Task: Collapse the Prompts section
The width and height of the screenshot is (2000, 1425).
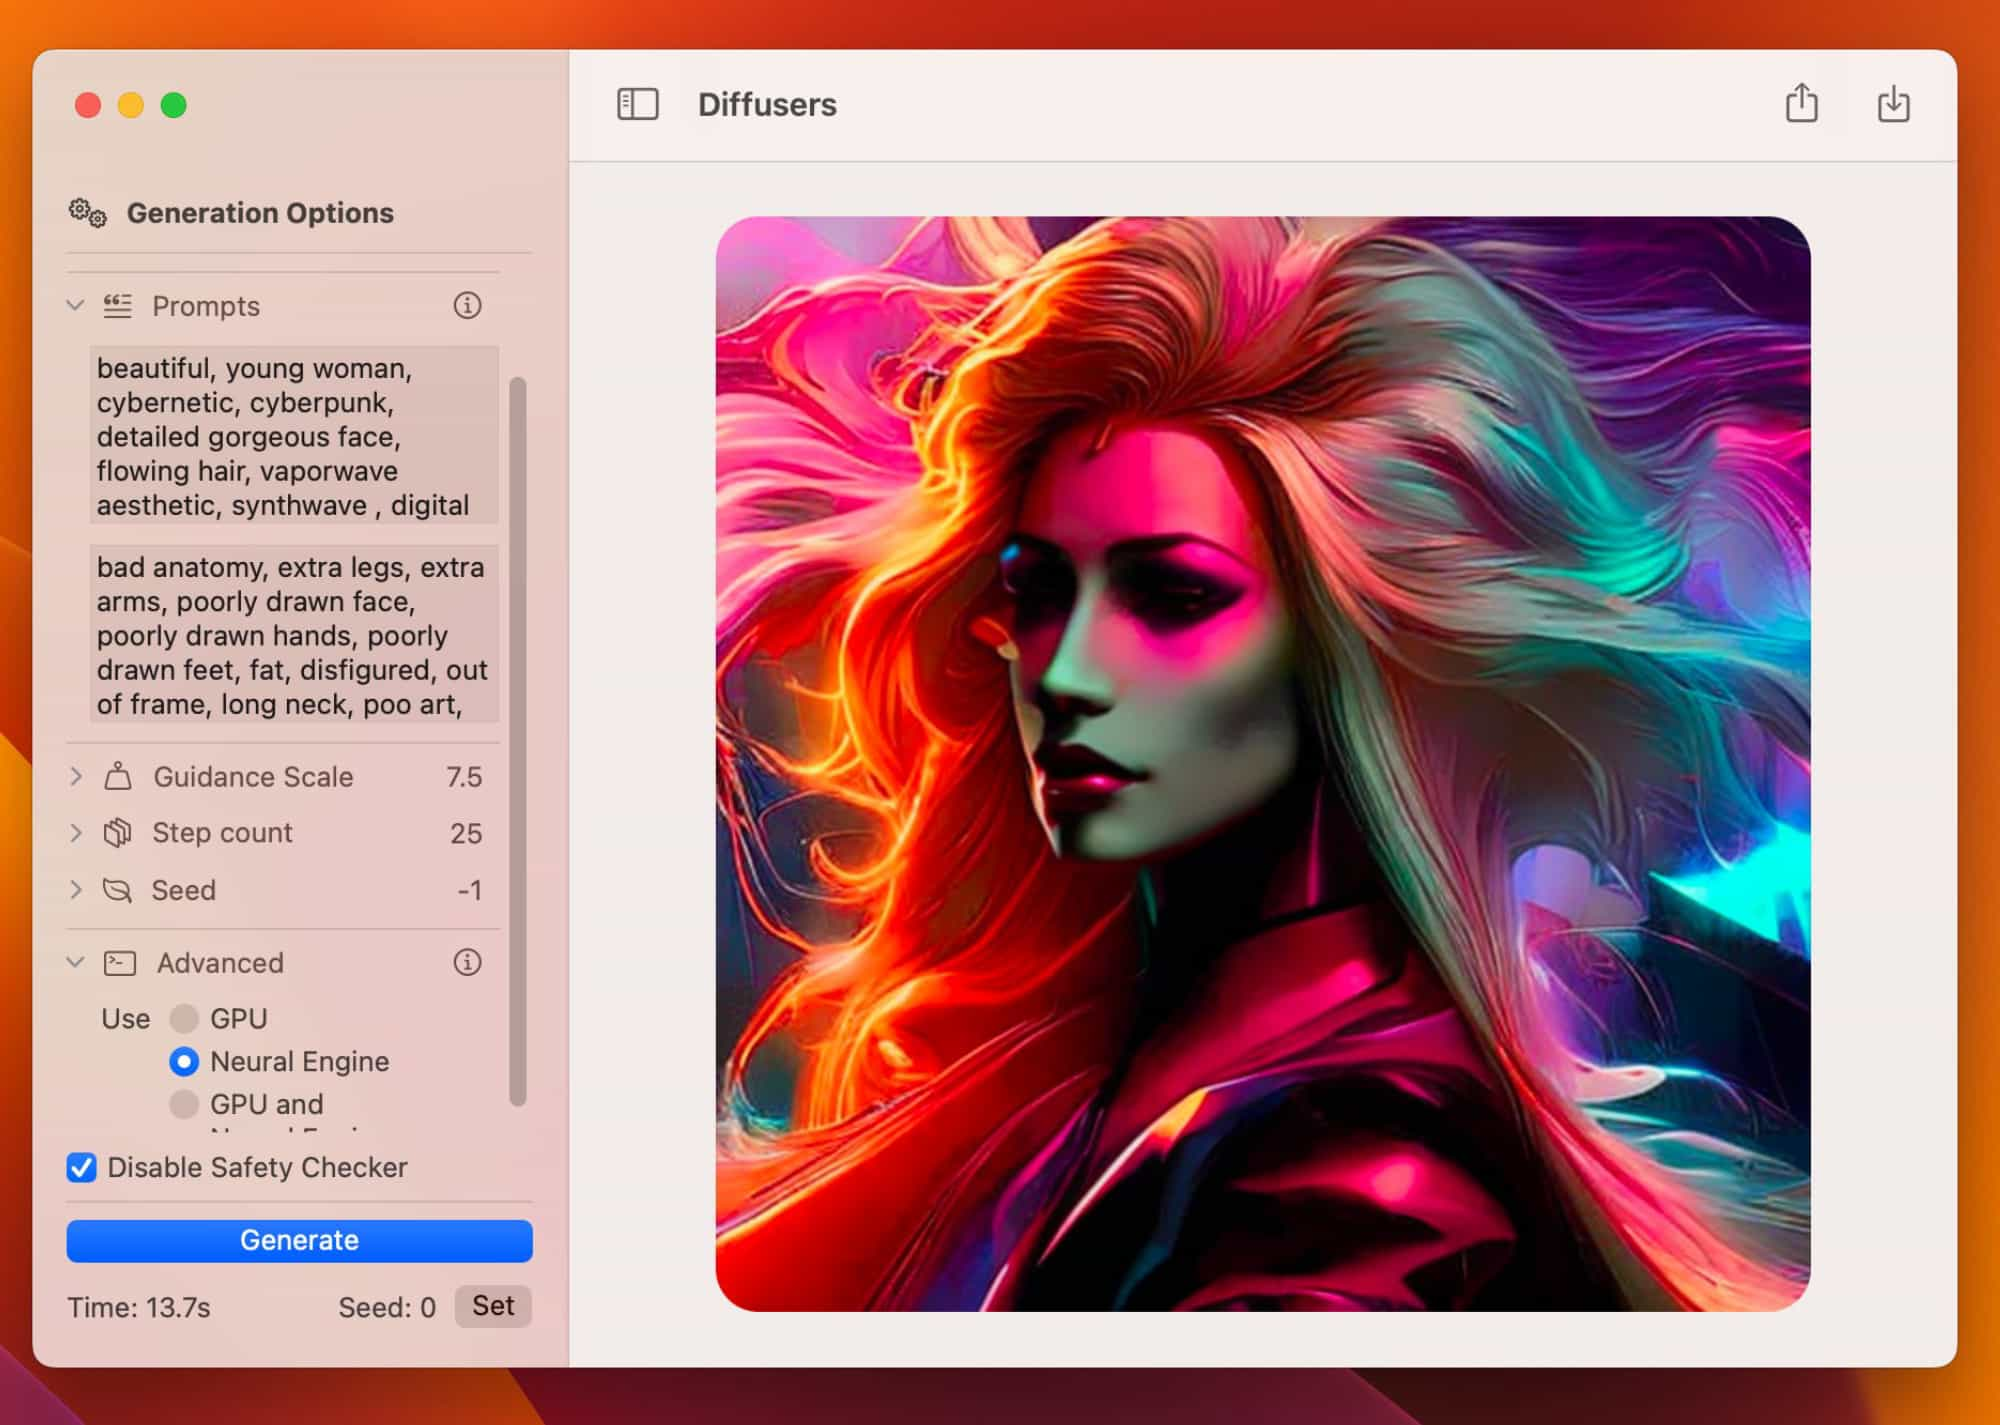Action: point(75,305)
